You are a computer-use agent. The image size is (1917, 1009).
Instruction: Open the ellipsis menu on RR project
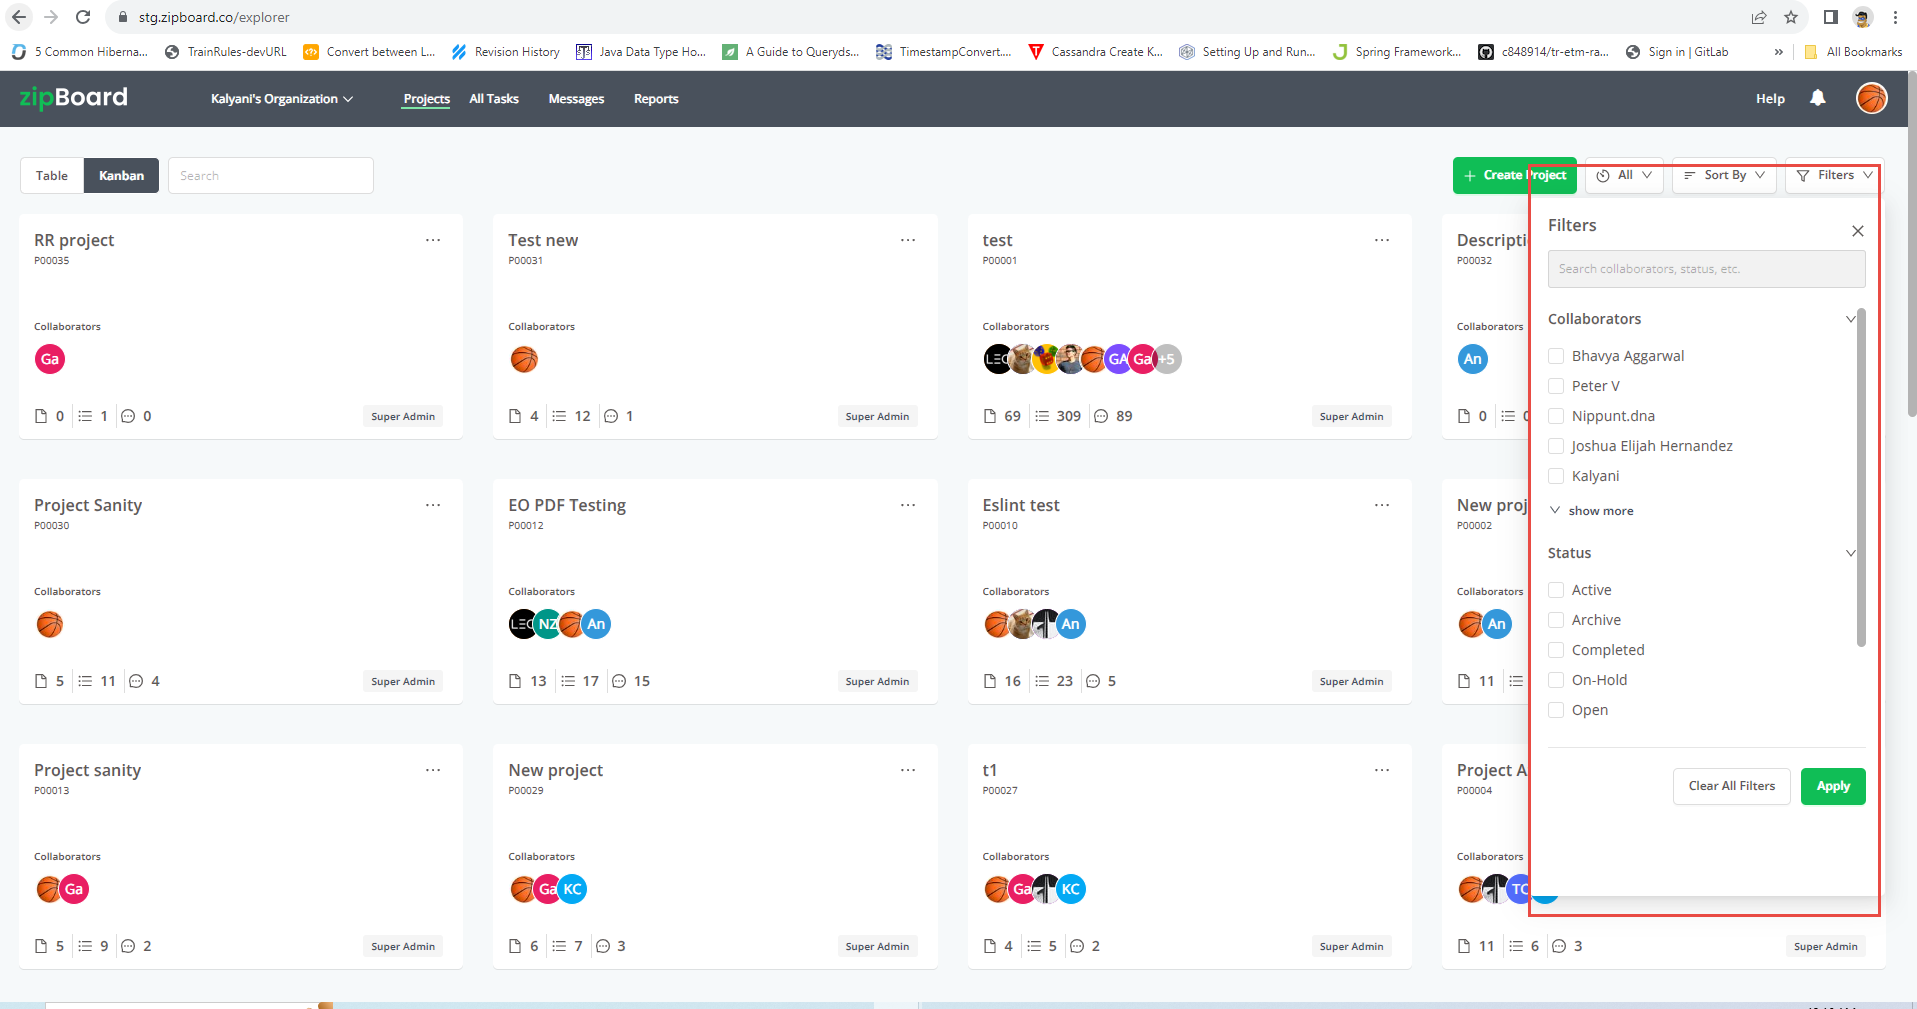[433, 240]
